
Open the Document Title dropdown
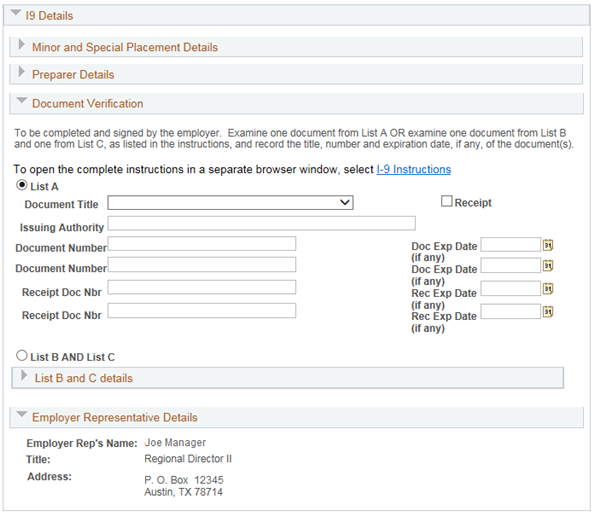tap(230, 203)
